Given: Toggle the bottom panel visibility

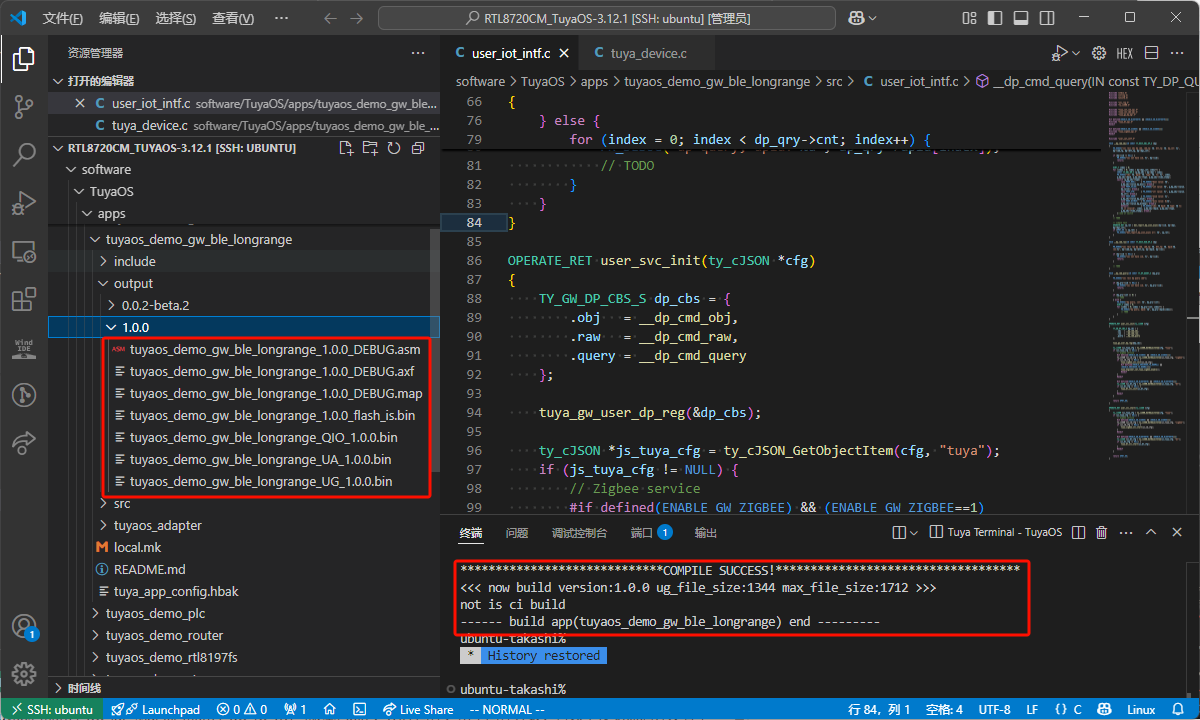Looking at the screenshot, I should 1021,18.
